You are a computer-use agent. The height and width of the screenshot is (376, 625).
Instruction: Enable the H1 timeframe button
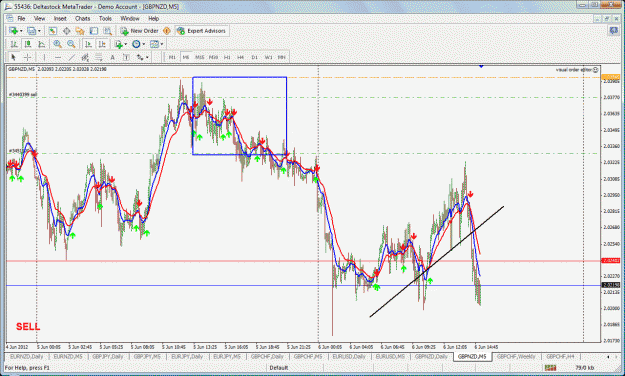click(227, 57)
